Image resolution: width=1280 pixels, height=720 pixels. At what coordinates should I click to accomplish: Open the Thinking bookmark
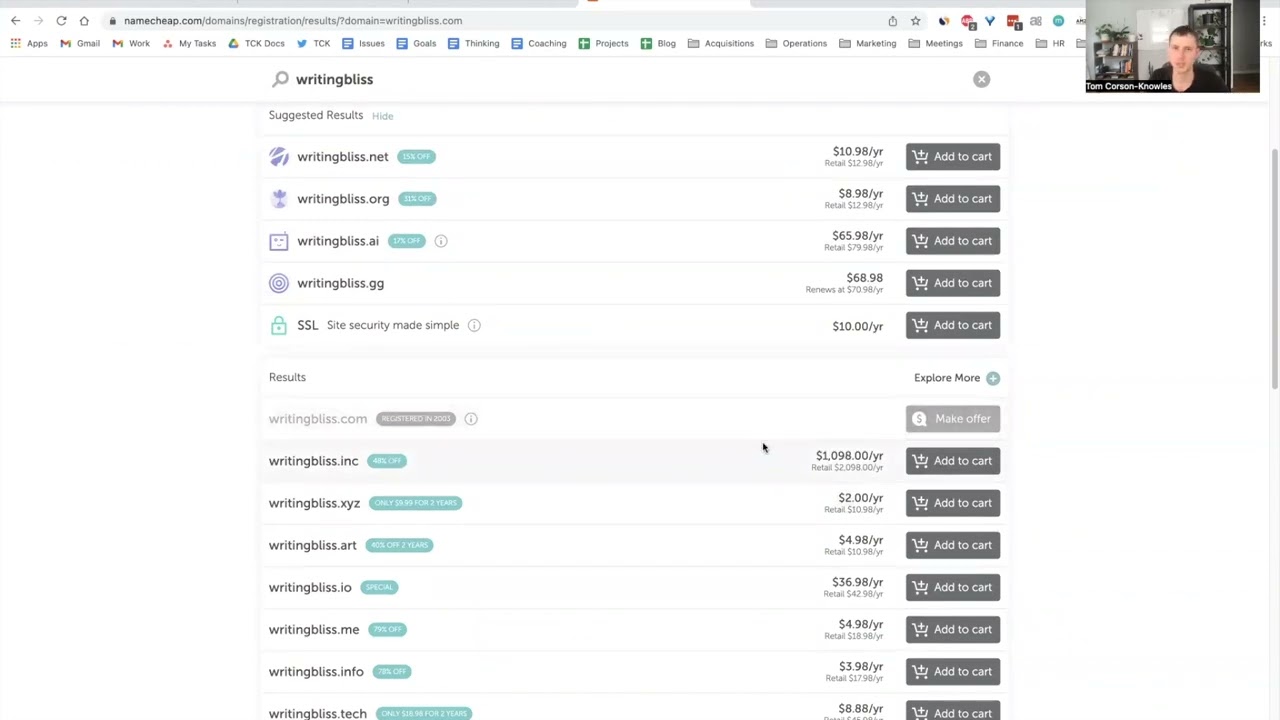point(473,43)
